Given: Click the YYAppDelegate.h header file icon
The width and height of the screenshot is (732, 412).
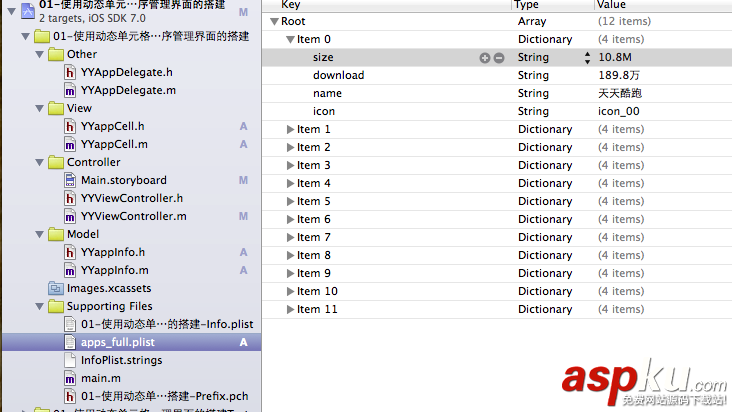Looking at the screenshot, I should [70, 72].
